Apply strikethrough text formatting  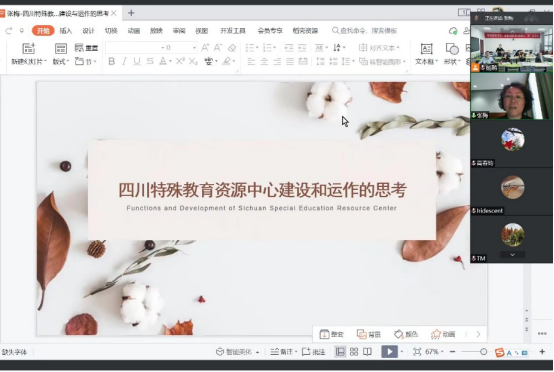click(150, 61)
